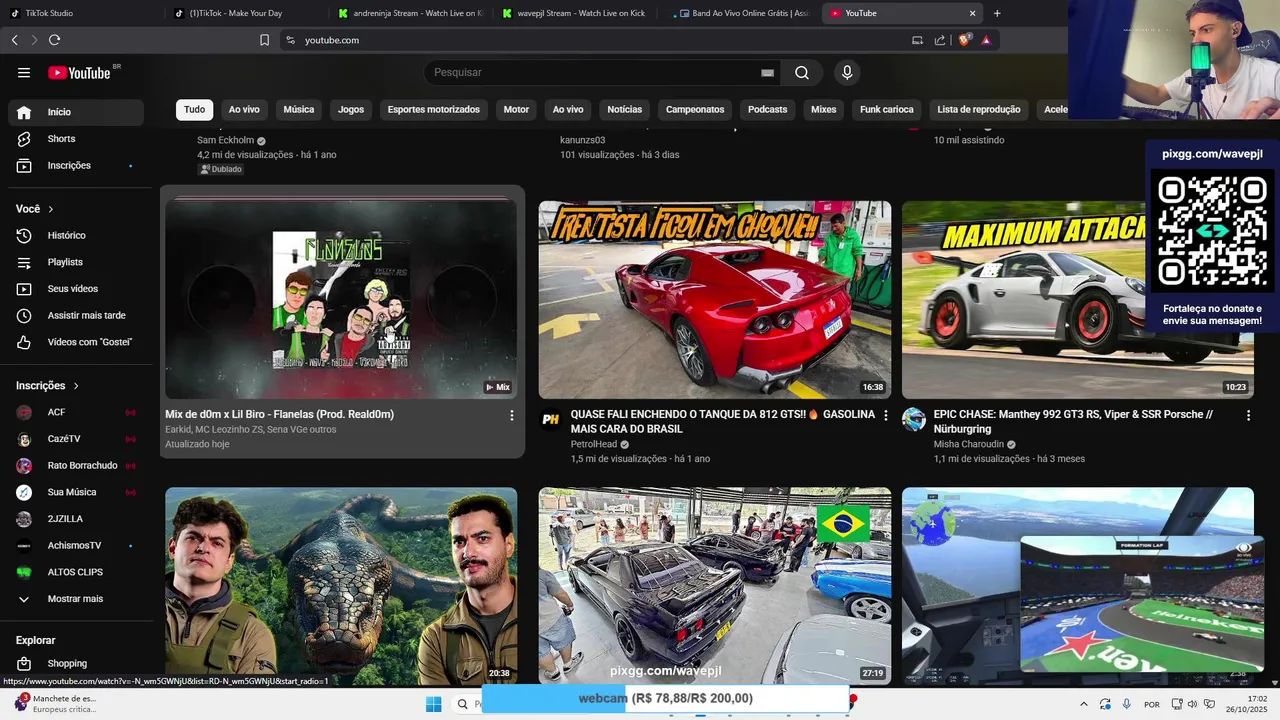Select the Campeonatos filter chip

(695, 110)
